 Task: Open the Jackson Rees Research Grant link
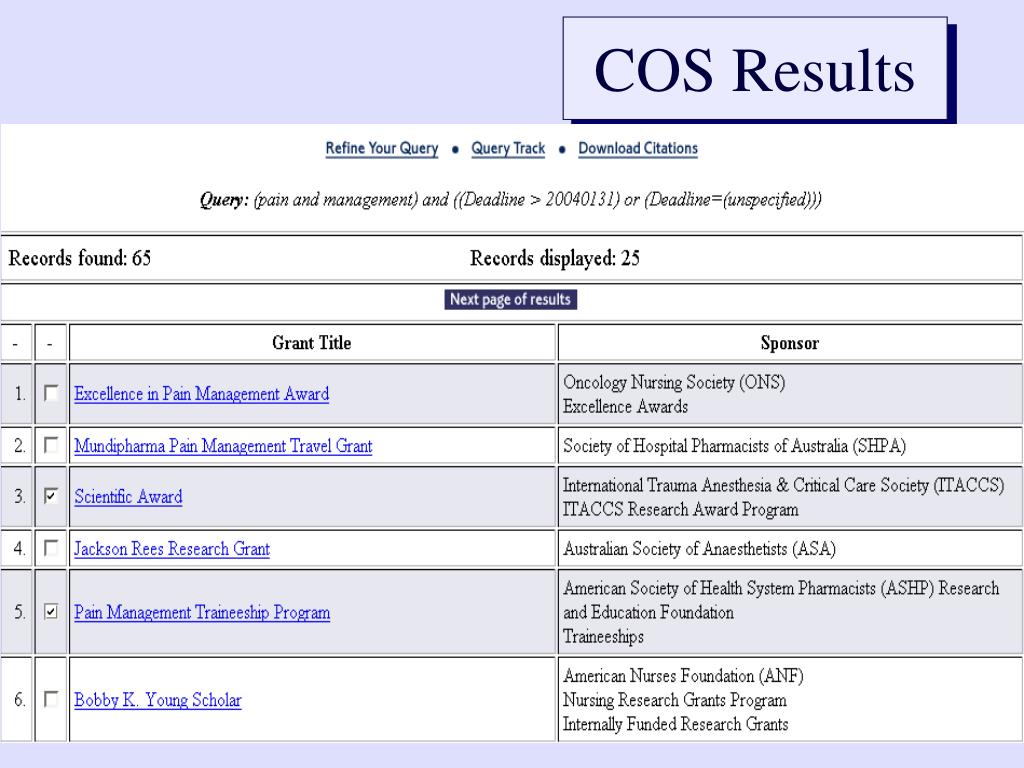[x=172, y=549]
